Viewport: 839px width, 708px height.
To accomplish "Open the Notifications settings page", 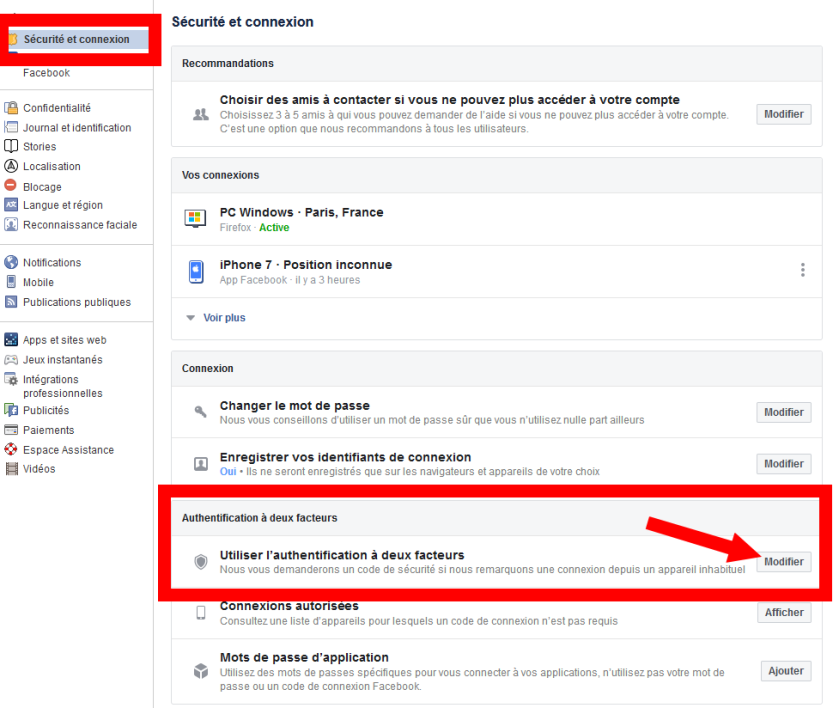I will pyautogui.click(x=52, y=262).
